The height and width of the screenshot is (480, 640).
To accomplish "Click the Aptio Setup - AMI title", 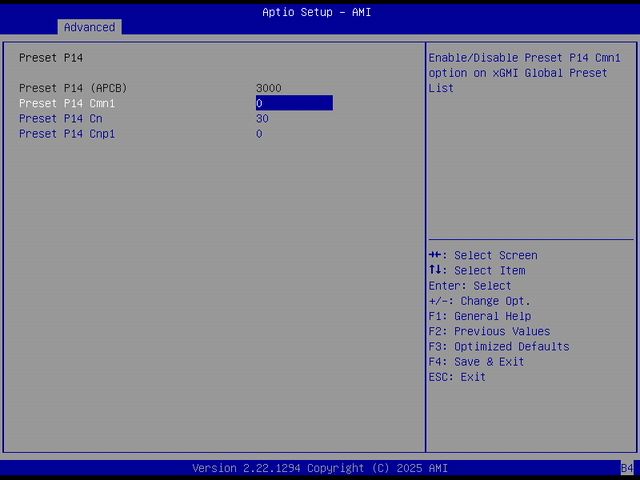I will (x=317, y=12).
